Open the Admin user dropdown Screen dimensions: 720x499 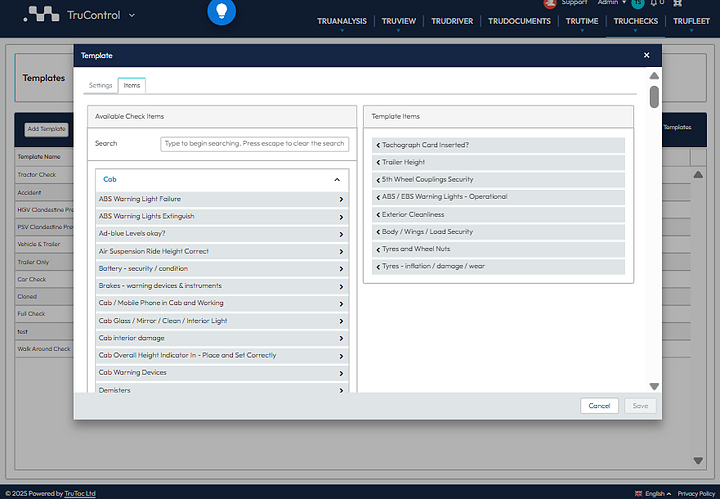coord(612,3)
